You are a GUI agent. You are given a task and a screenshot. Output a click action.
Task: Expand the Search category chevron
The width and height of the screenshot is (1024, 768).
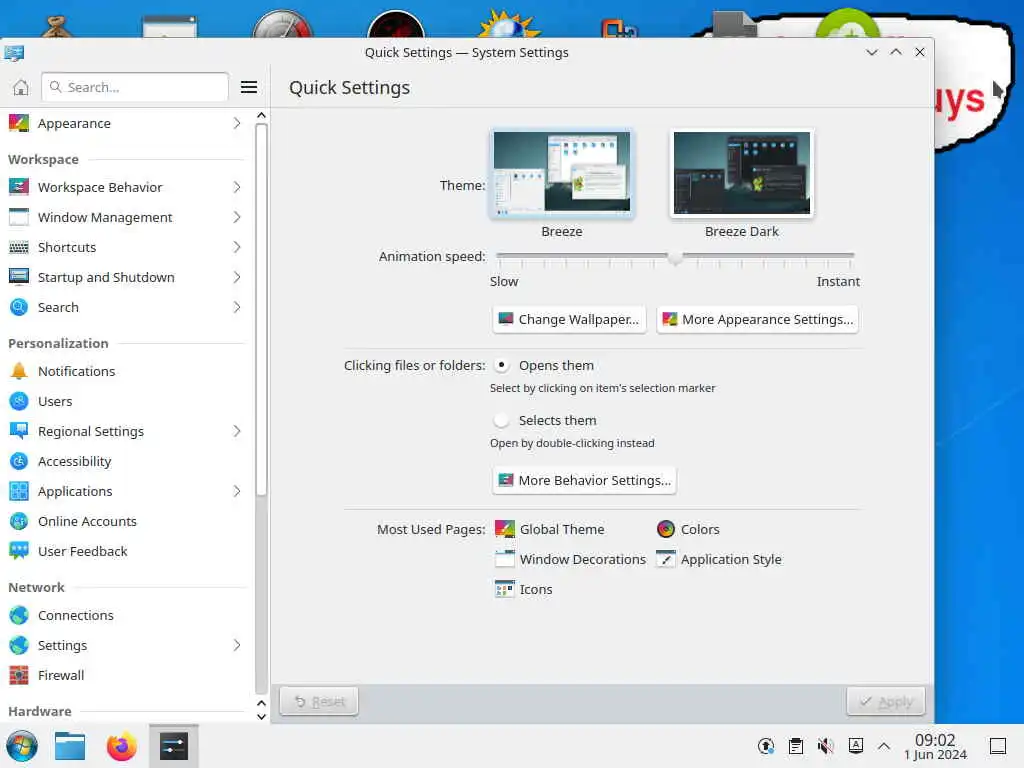coord(237,307)
